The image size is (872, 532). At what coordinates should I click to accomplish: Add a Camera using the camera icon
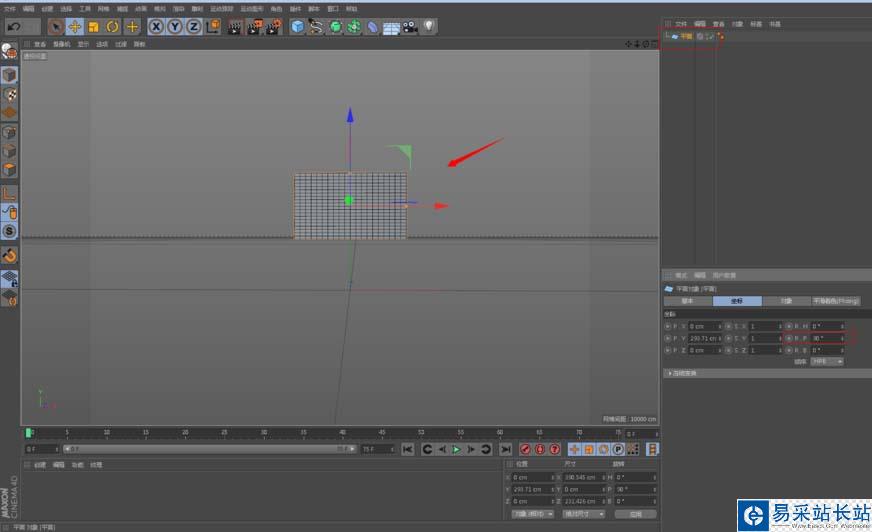410,26
